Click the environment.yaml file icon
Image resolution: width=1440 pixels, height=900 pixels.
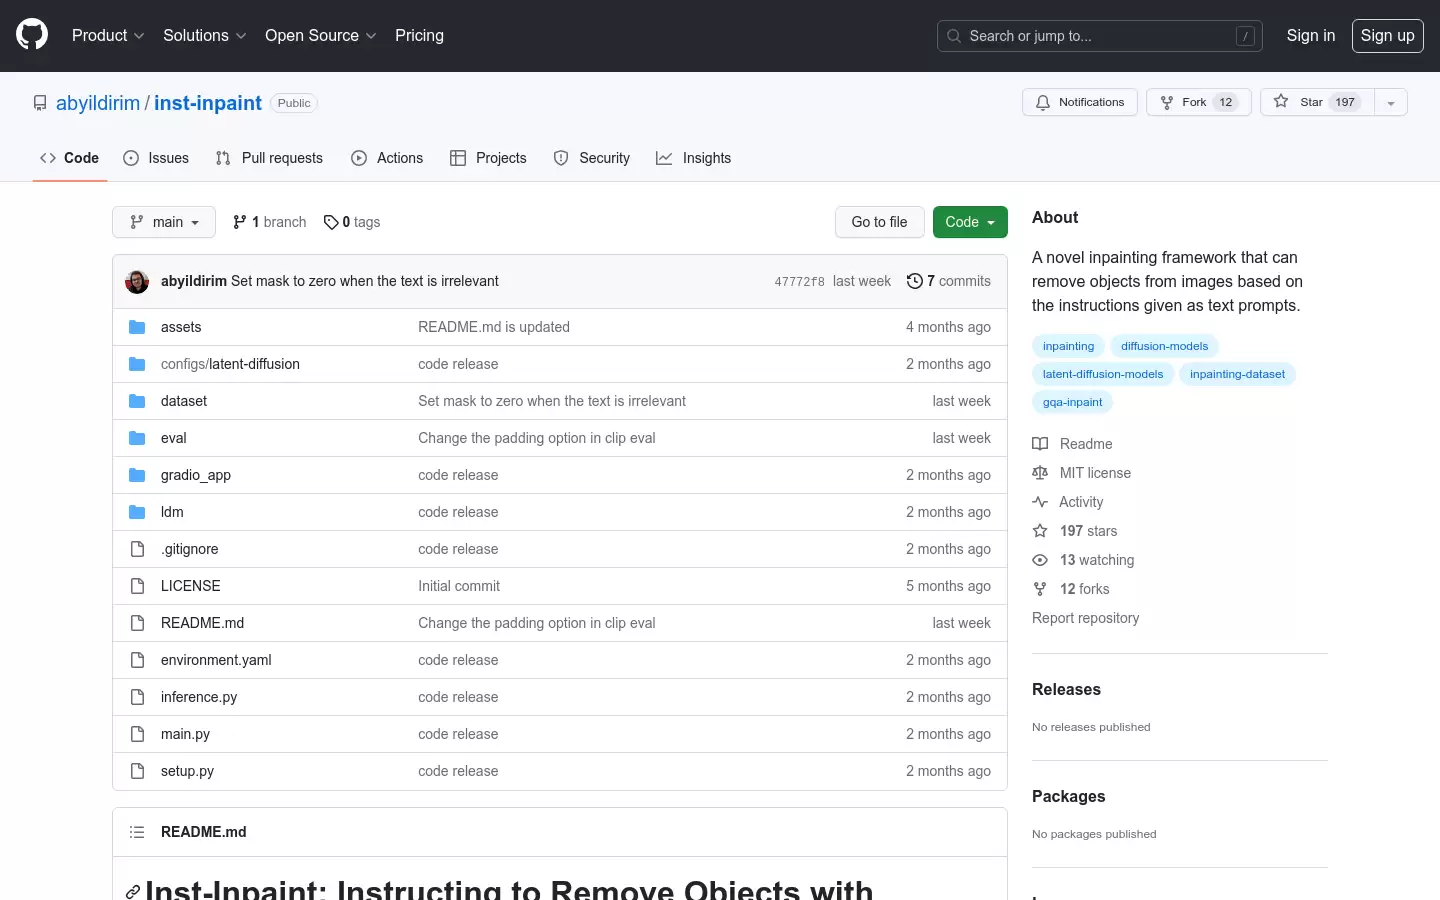coord(137,660)
